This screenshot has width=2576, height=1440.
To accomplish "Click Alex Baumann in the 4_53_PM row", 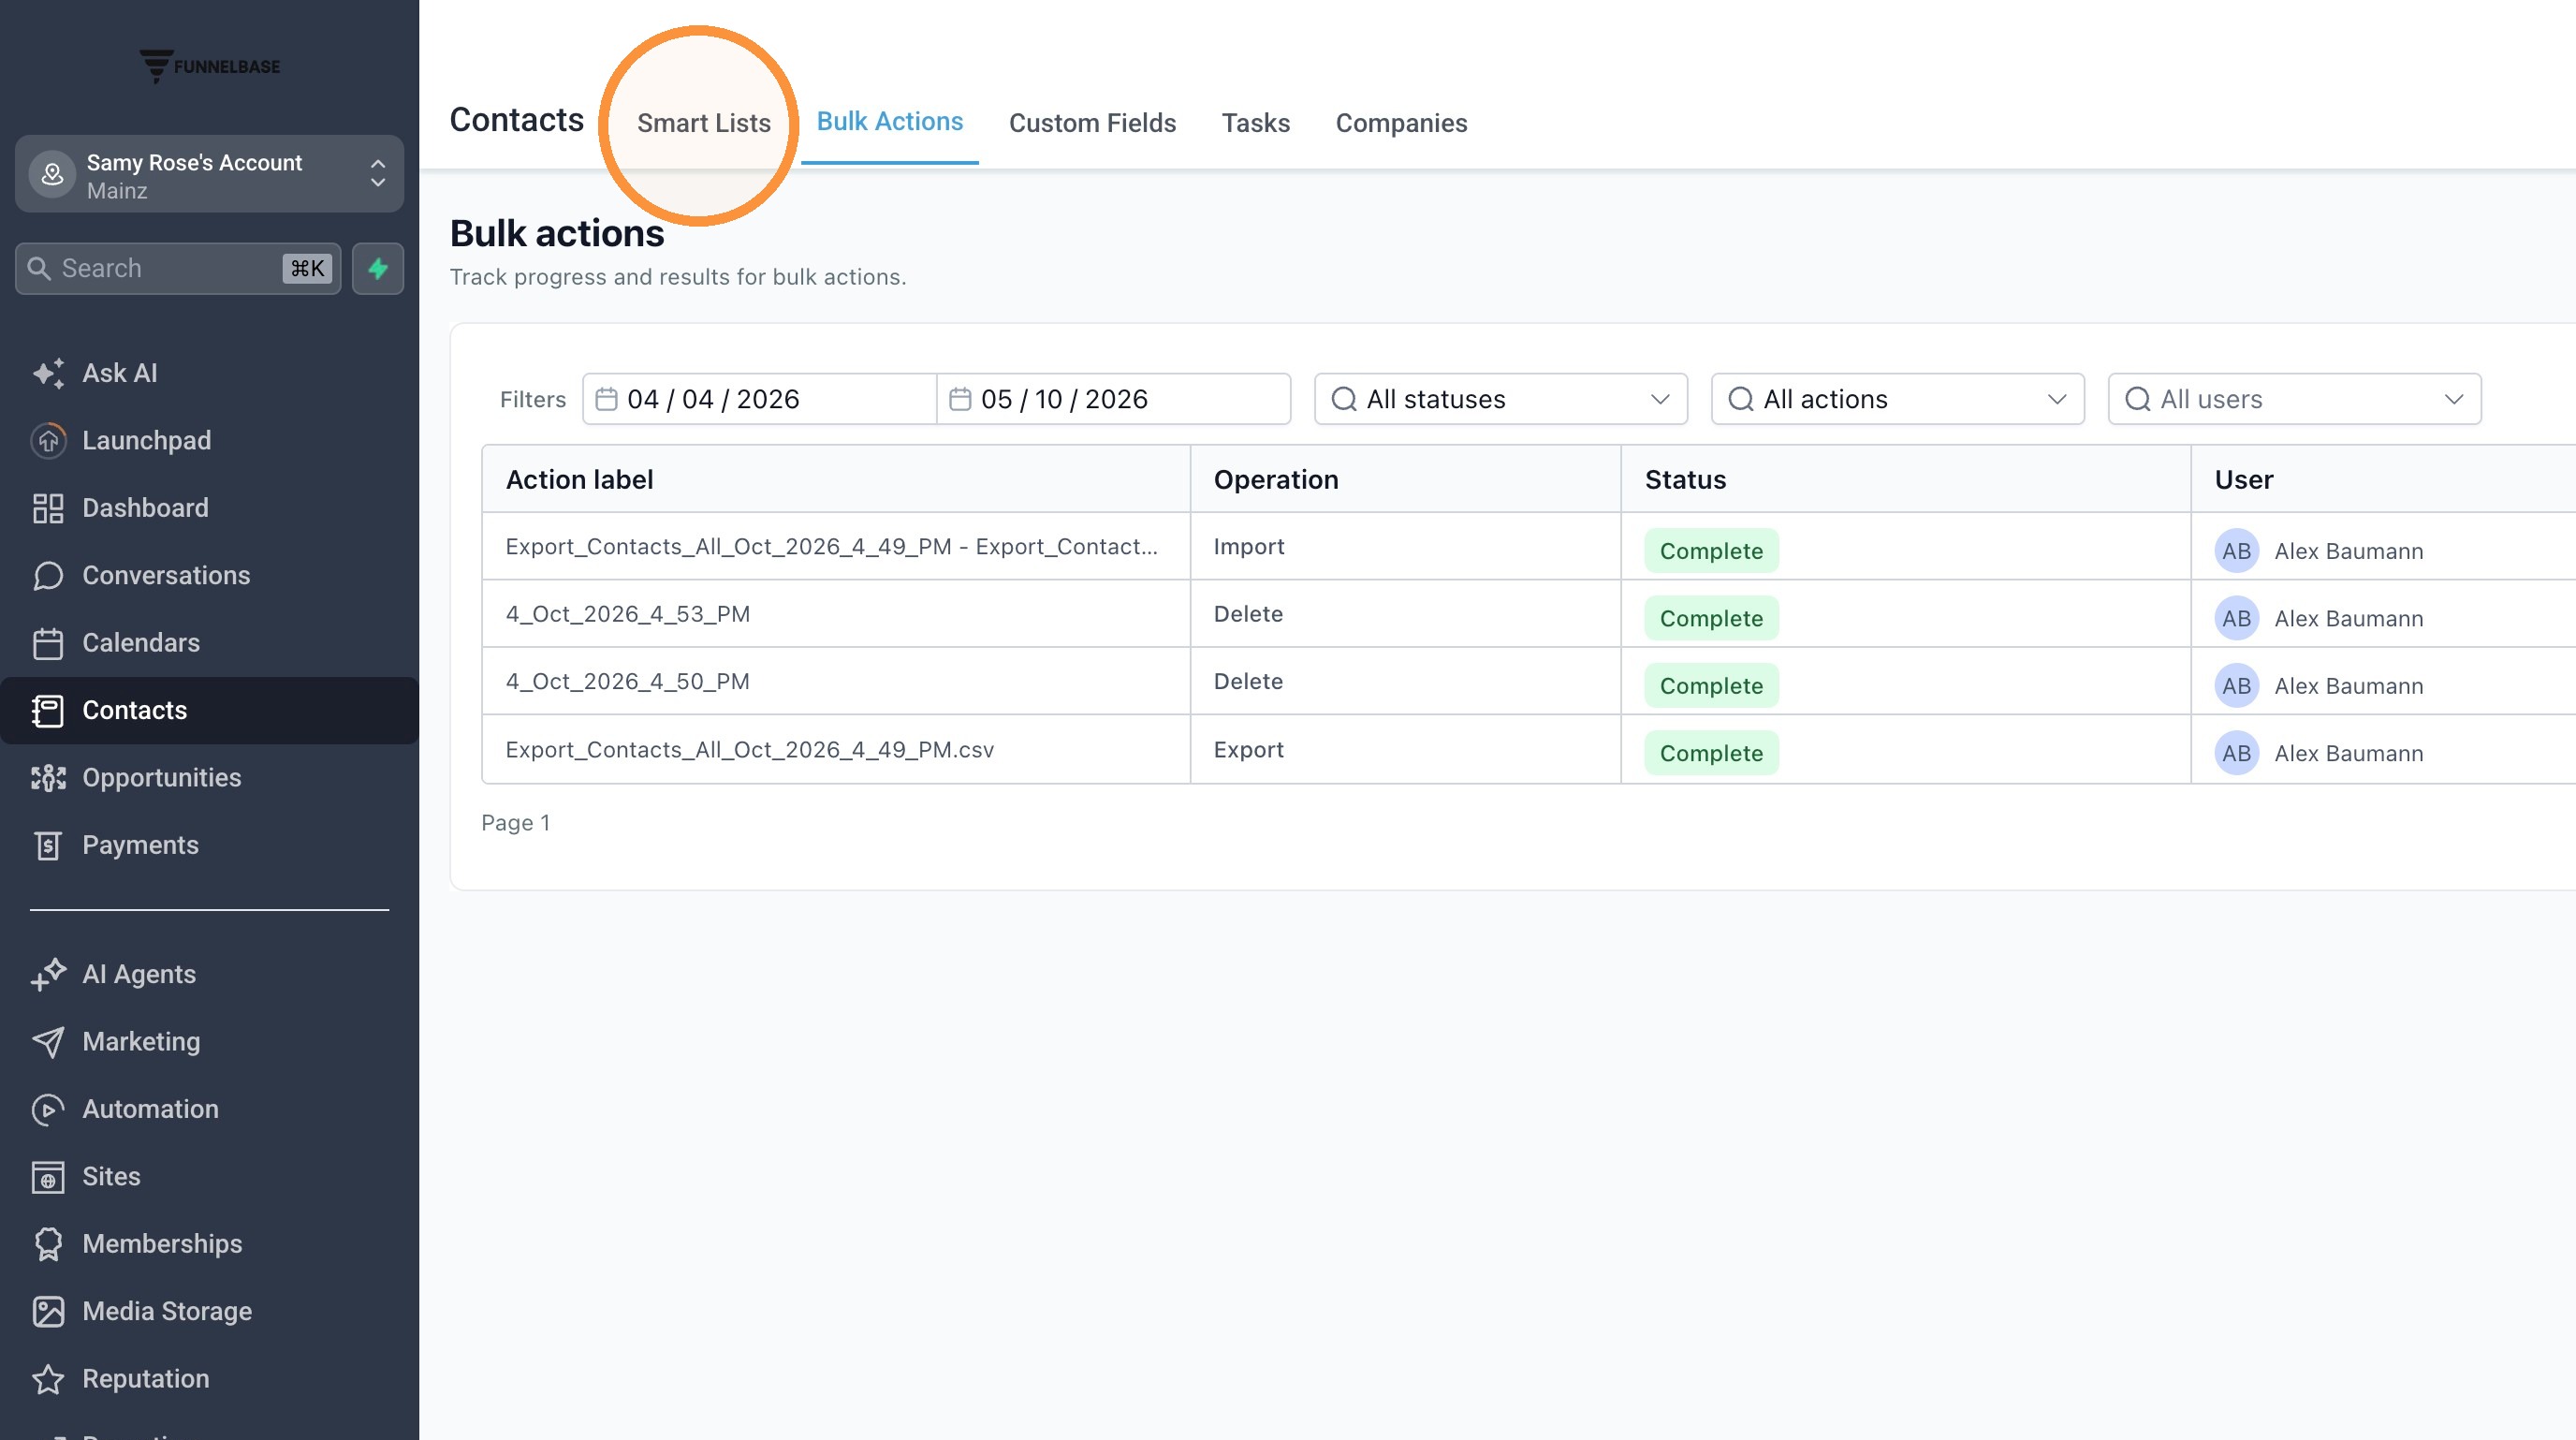I will pos(2349,618).
